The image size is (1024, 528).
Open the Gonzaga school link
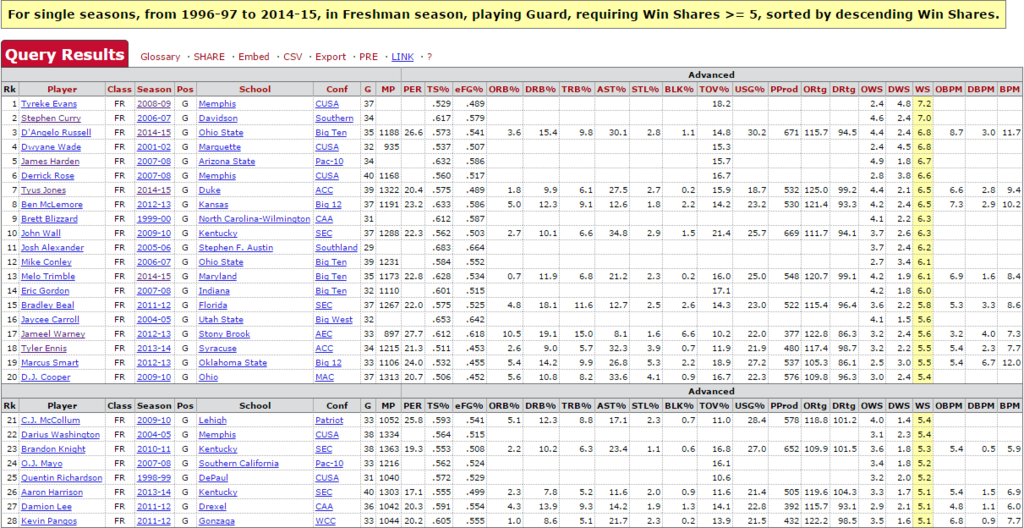pyautogui.click(x=215, y=521)
